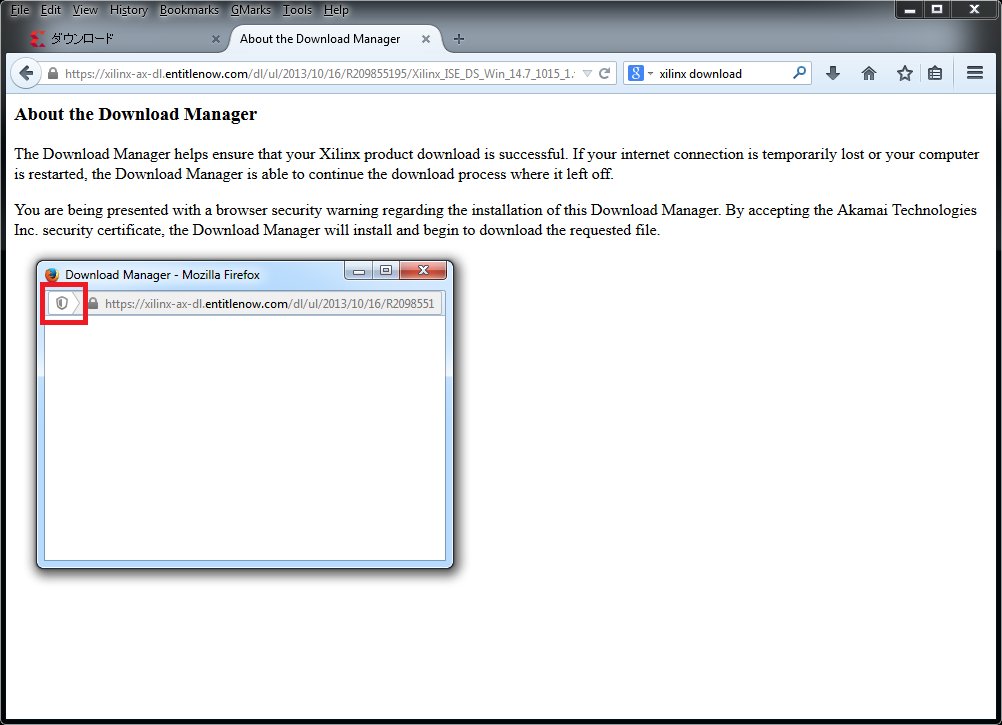The width and height of the screenshot is (1002, 725).
Task: Open the Downloads panel arrow icon
Action: pyautogui.click(x=833, y=73)
